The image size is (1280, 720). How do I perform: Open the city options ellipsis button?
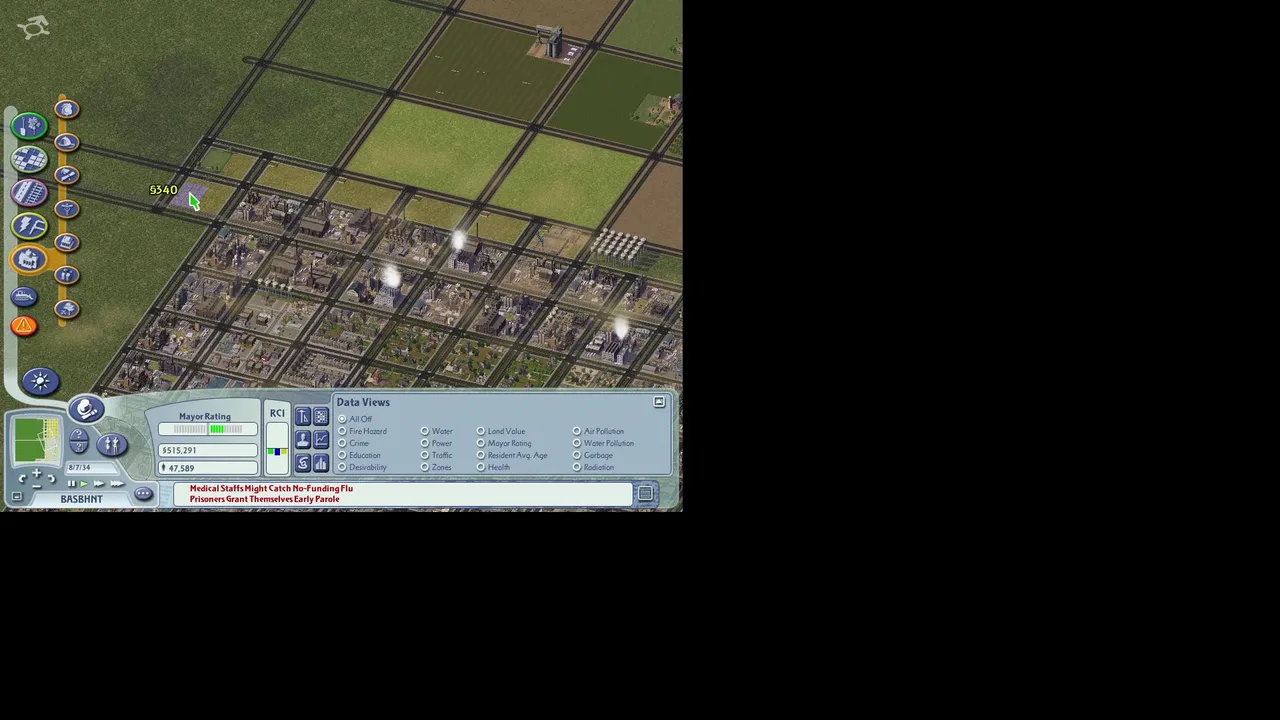(x=143, y=494)
